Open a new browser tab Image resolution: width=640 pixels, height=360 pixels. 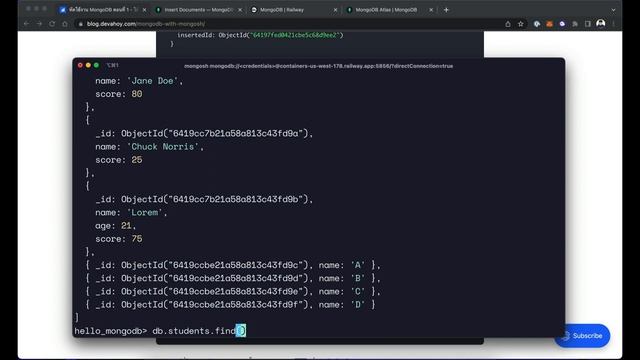pos(446,10)
